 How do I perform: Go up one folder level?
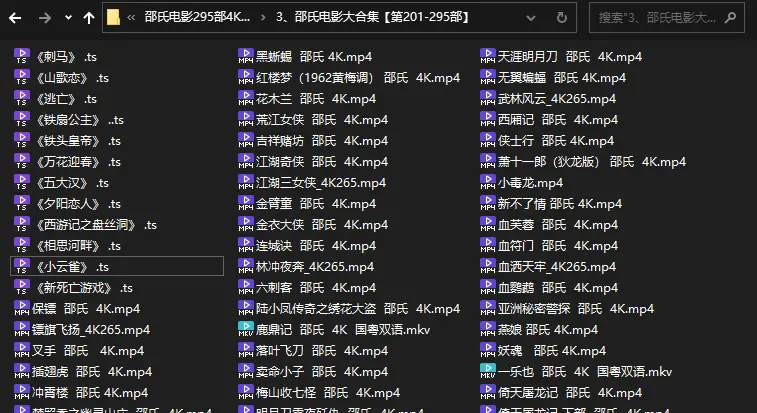point(88,18)
